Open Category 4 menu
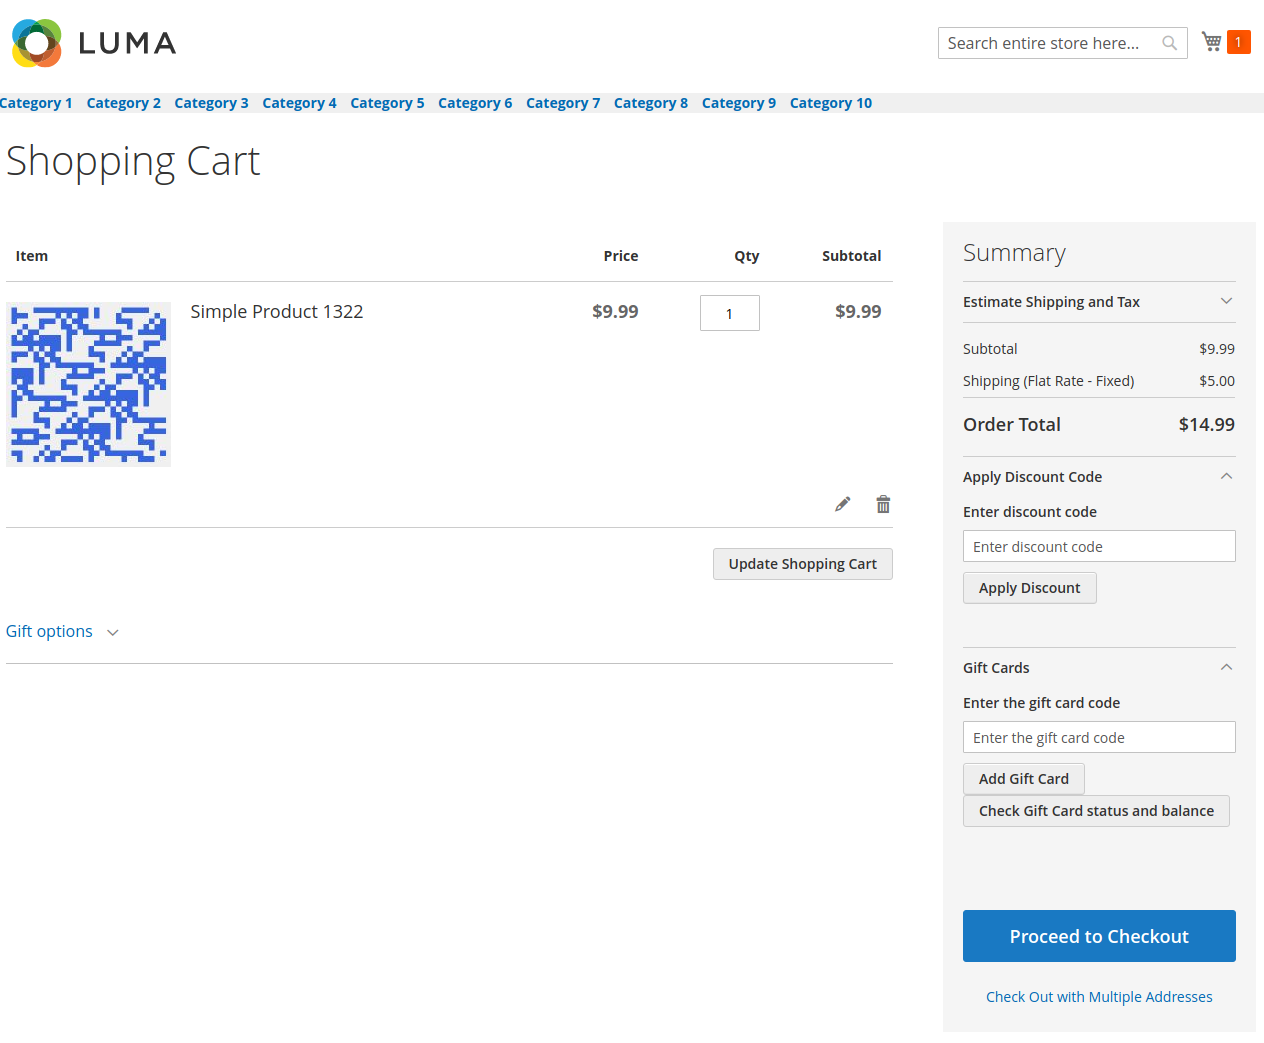 299,103
